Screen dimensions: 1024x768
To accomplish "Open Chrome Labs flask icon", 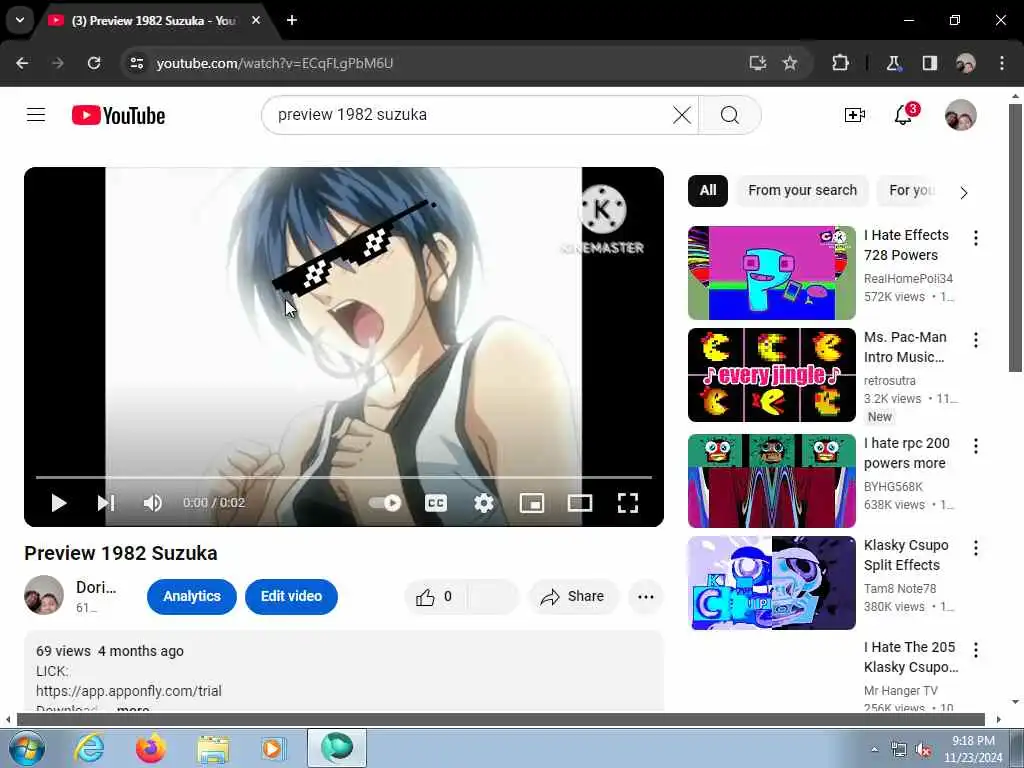I will click(x=893, y=63).
